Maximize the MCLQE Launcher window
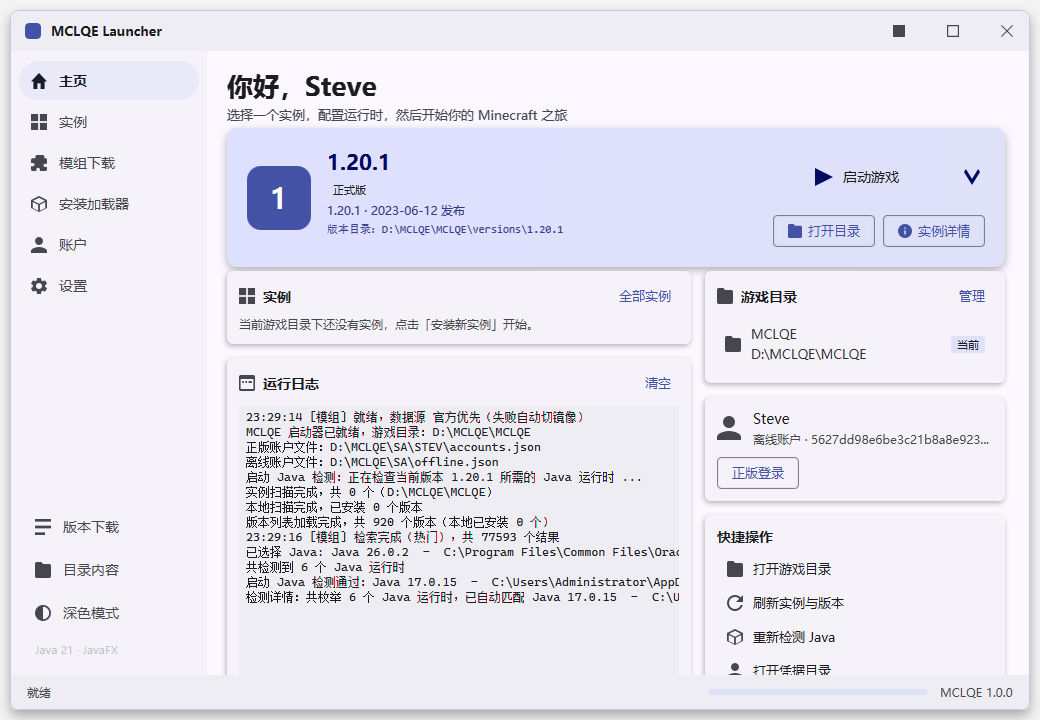 (953, 31)
